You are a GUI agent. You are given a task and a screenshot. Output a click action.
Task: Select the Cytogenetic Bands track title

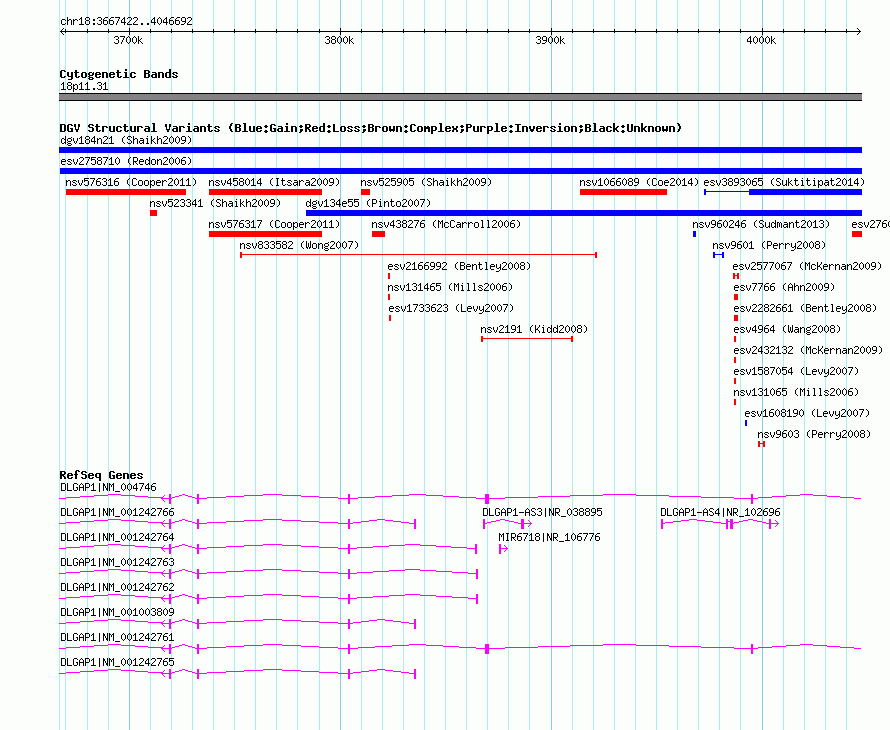point(119,74)
